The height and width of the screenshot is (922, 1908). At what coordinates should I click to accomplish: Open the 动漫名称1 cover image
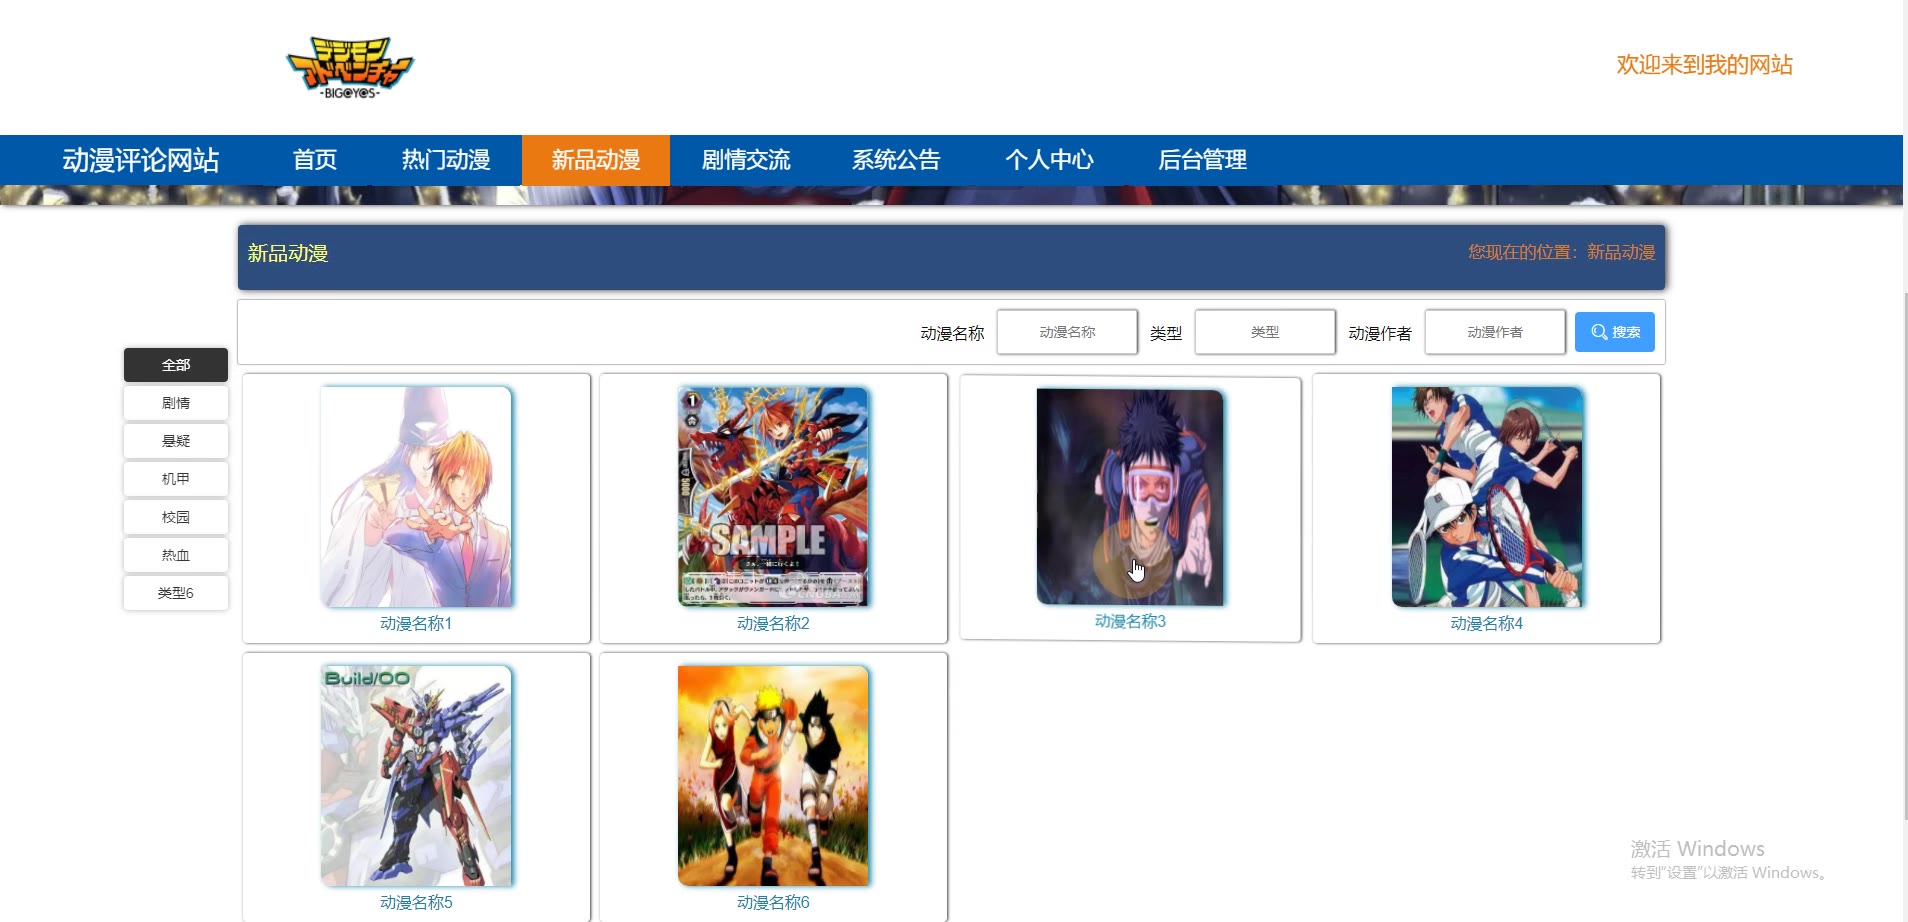click(416, 497)
